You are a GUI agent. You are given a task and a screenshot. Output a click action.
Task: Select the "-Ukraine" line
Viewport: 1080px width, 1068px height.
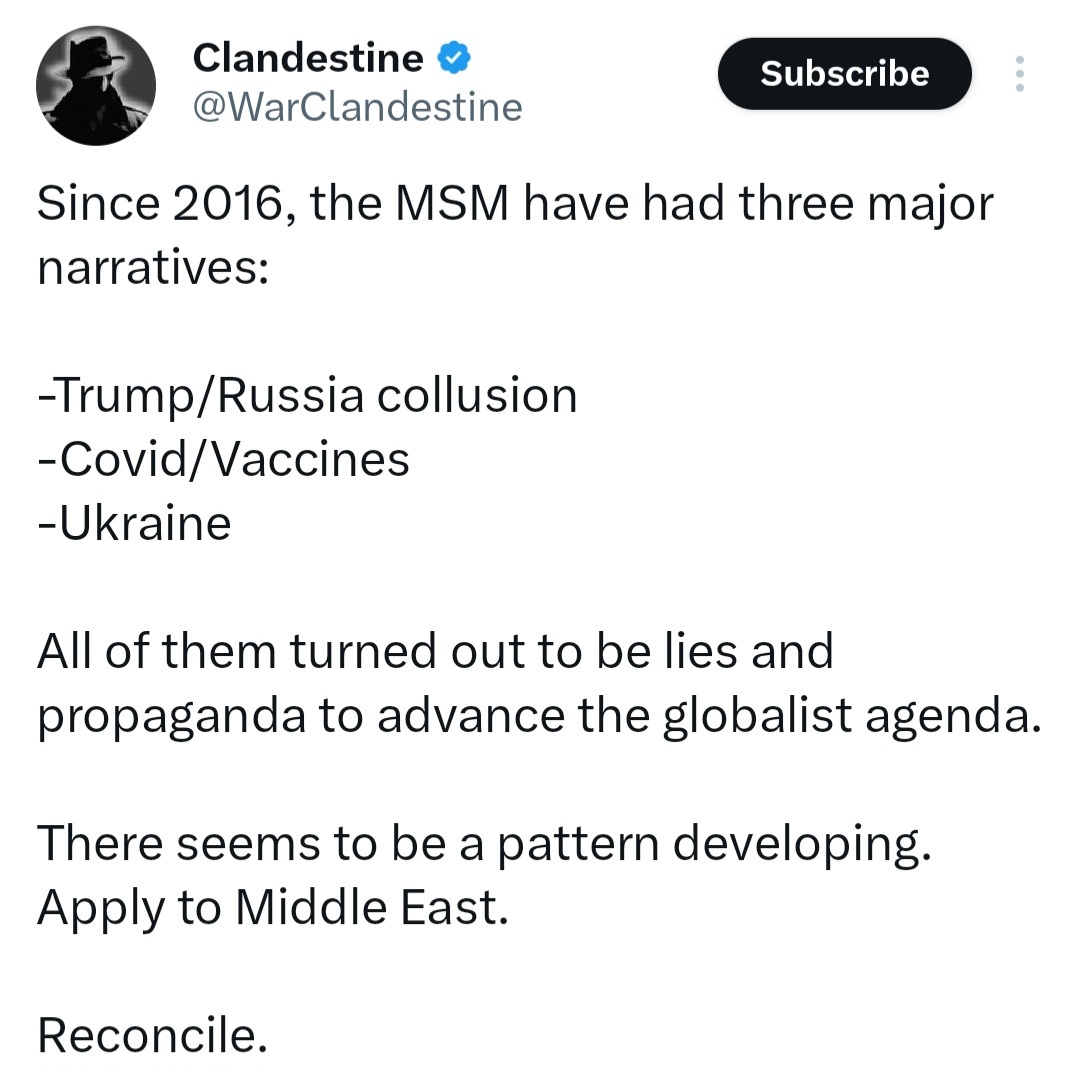pos(134,523)
